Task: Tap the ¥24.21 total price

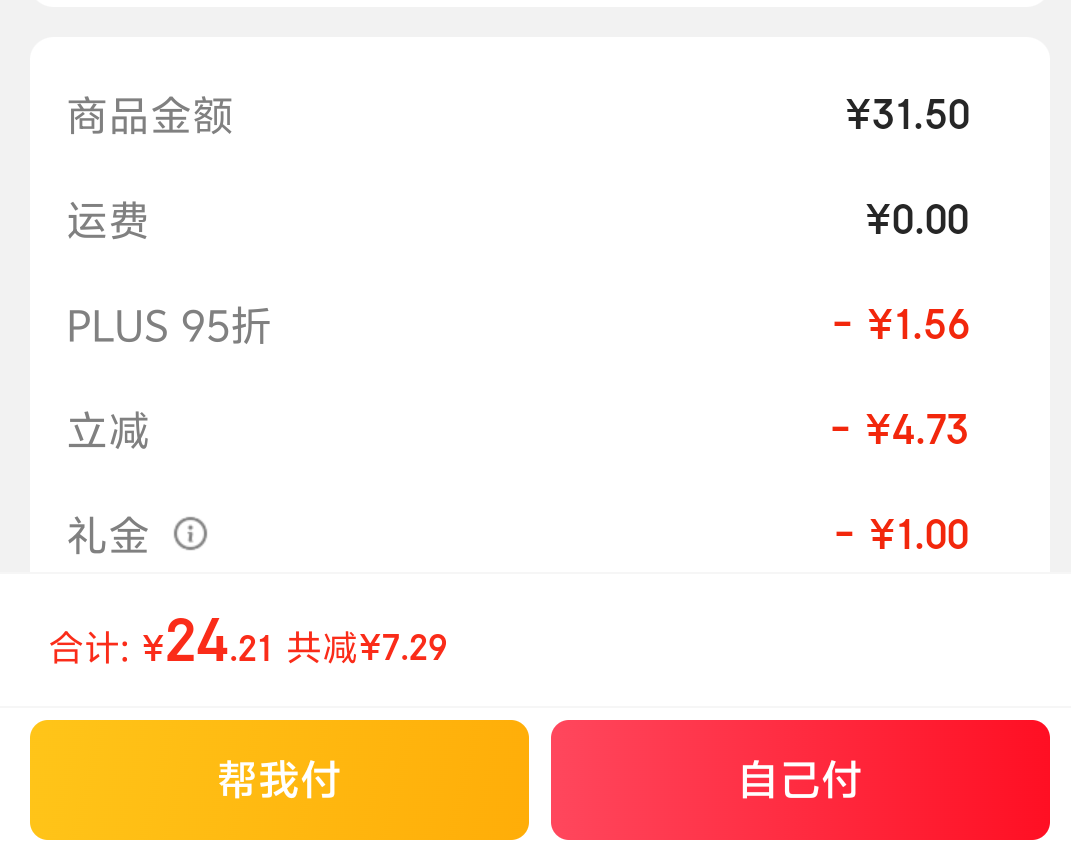Action: pyautogui.click(x=208, y=641)
